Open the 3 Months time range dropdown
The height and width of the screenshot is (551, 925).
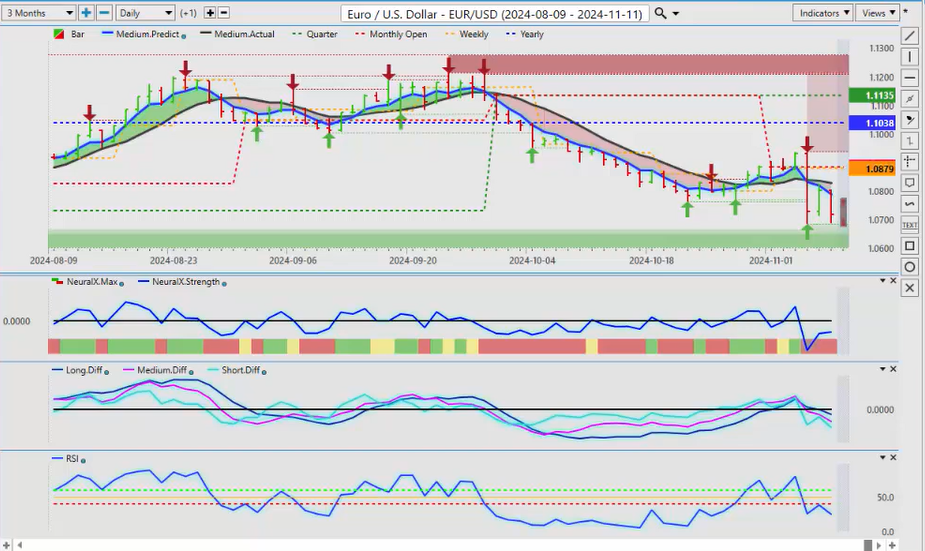click(39, 13)
